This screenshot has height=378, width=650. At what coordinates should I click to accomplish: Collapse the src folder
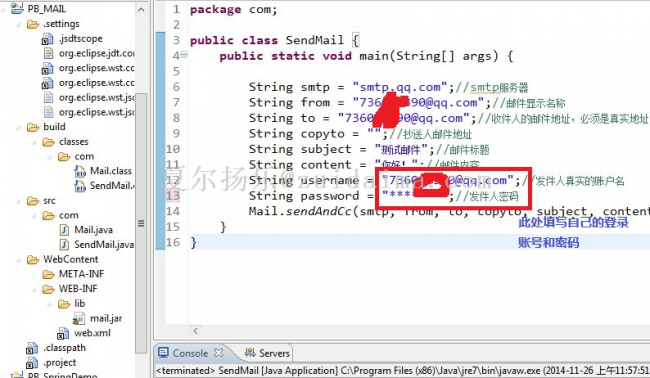click(18, 201)
